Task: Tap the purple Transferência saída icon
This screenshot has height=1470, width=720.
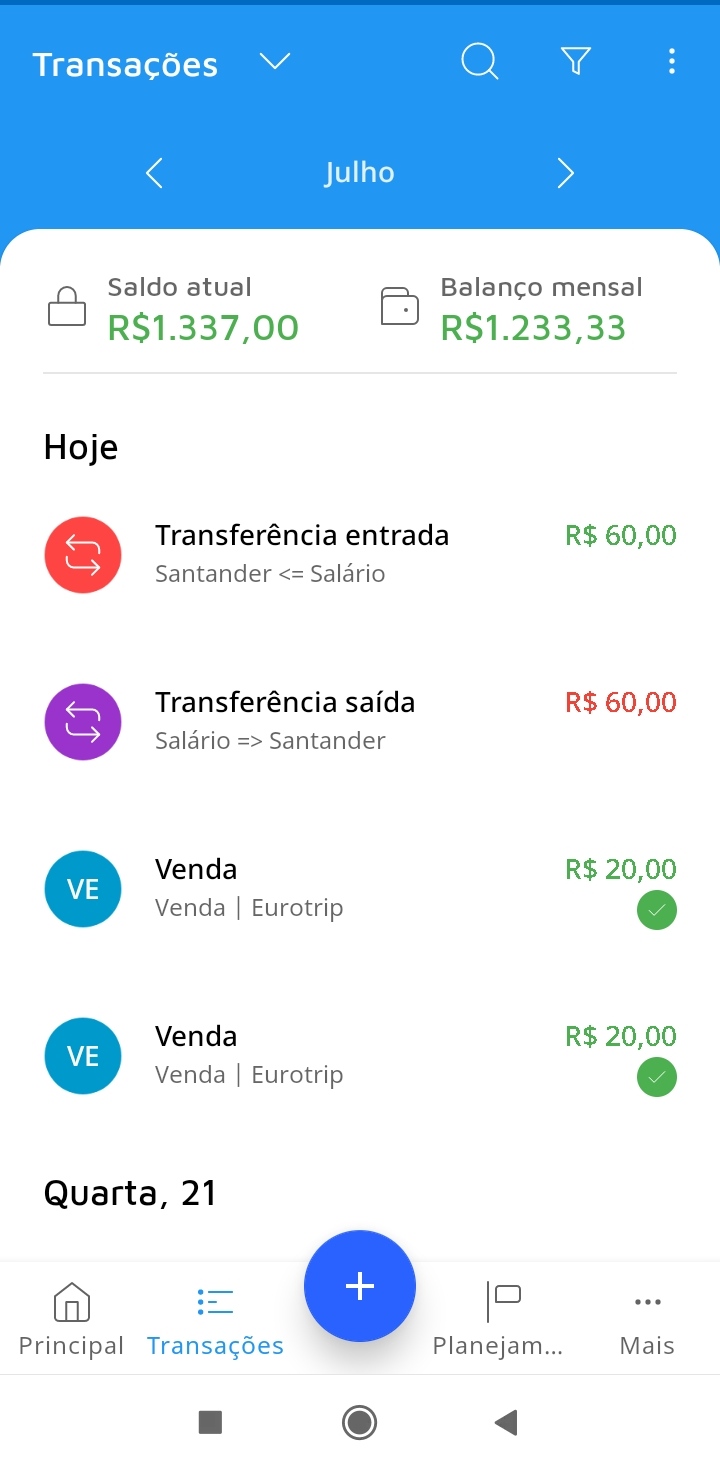Action: coord(83,722)
